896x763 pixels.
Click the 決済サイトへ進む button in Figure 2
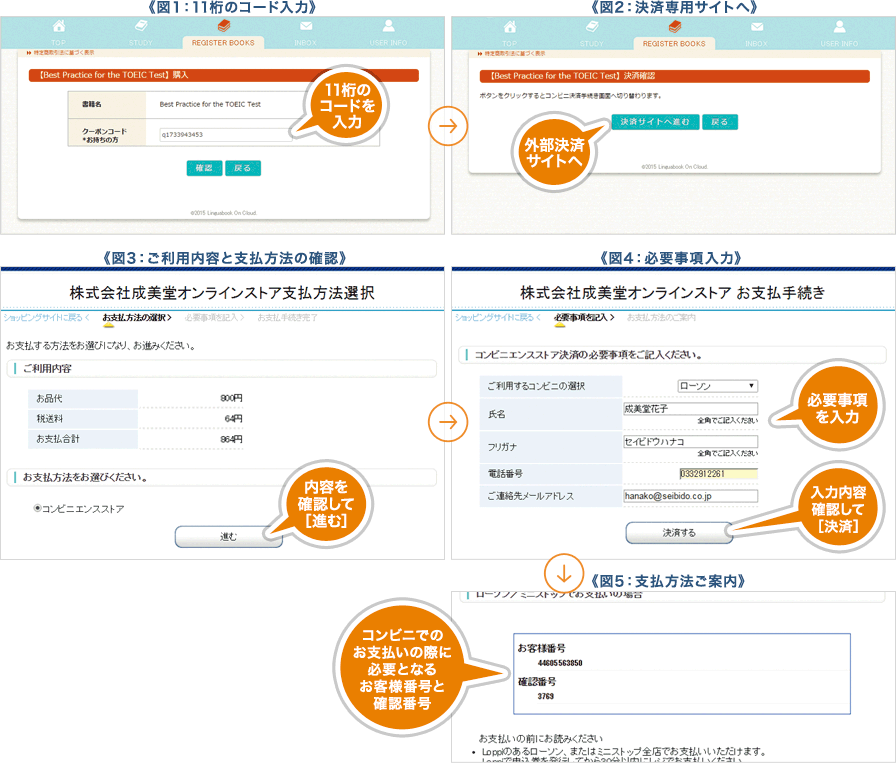click(x=655, y=122)
